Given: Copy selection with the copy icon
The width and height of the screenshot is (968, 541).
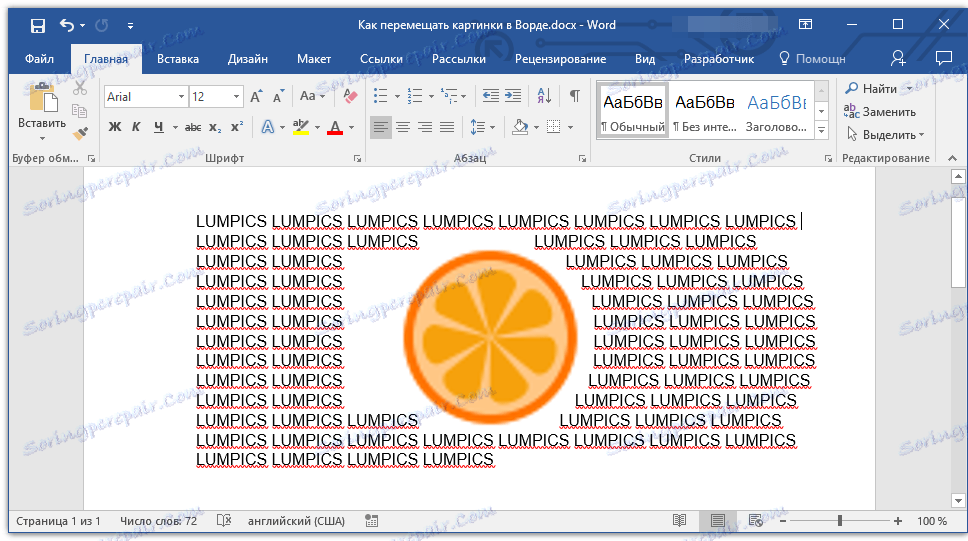Looking at the screenshot, I should [x=80, y=111].
